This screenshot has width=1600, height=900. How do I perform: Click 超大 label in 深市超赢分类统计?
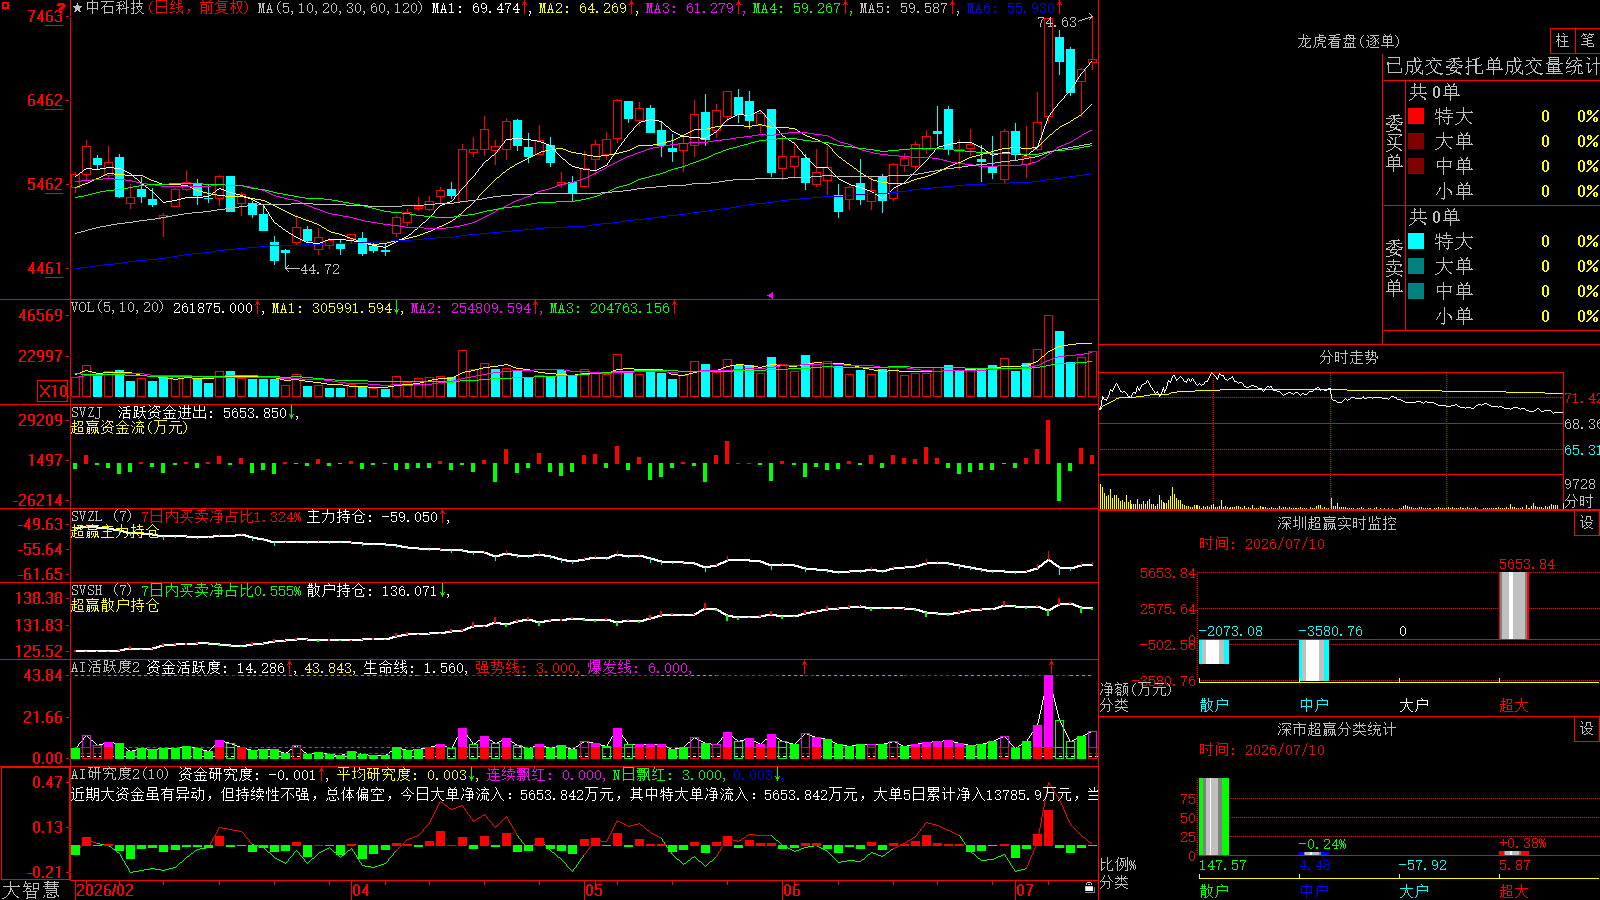(1514, 890)
